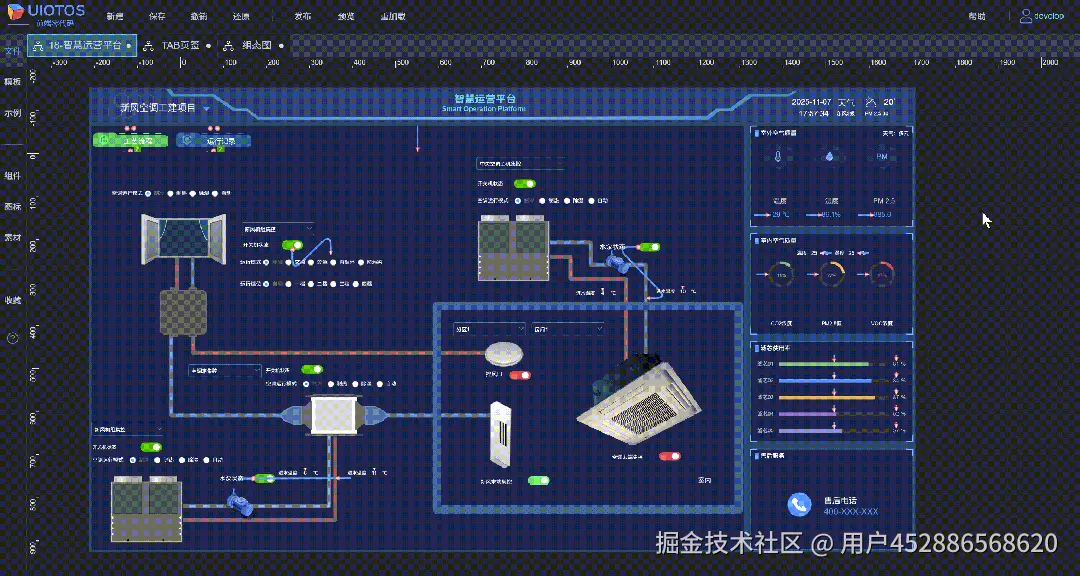Open the 示例 panel in left sidebar
The image size is (1080, 576).
click(x=12, y=113)
